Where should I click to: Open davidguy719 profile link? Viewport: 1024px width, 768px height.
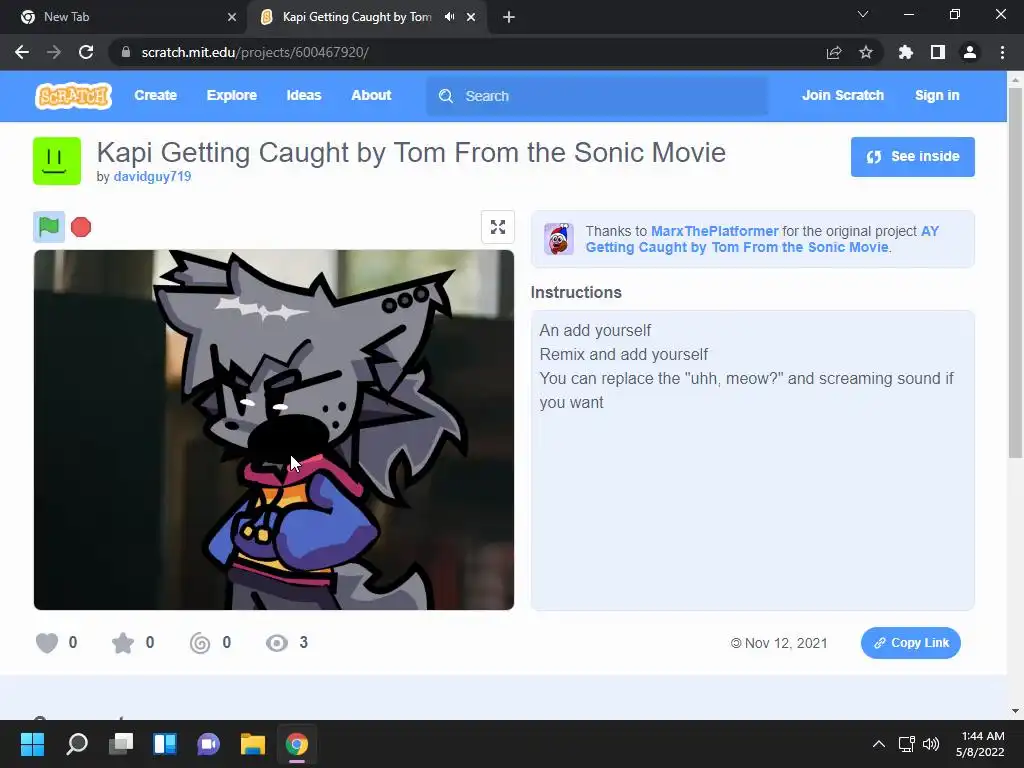click(152, 176)
